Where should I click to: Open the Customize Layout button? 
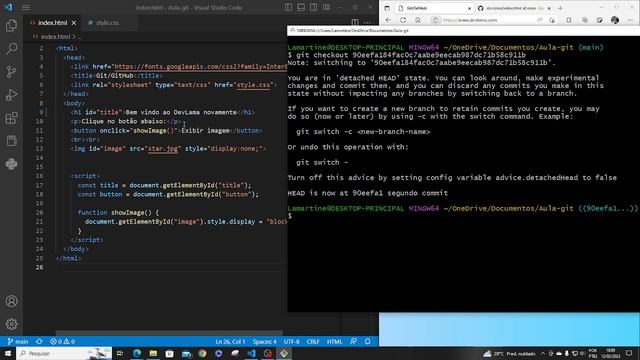coord(326,7)
